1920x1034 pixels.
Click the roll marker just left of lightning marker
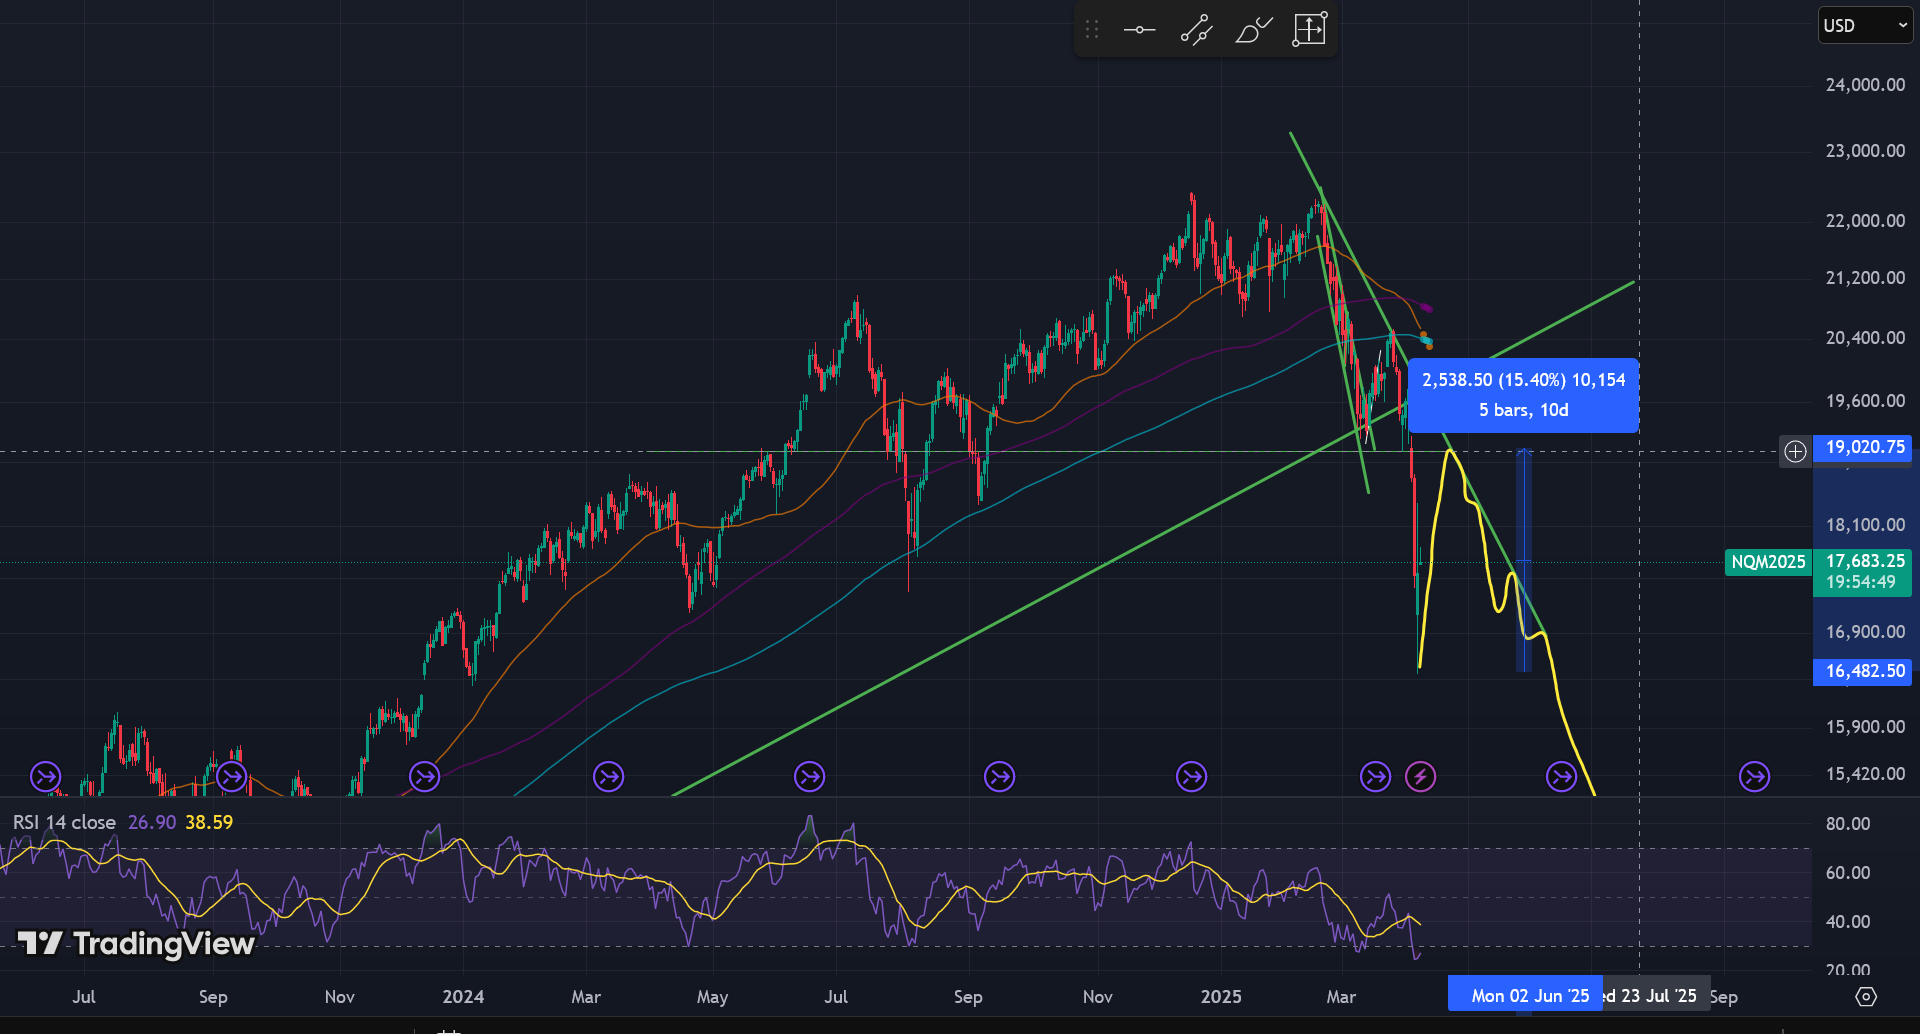click(x=1375, y=776)
